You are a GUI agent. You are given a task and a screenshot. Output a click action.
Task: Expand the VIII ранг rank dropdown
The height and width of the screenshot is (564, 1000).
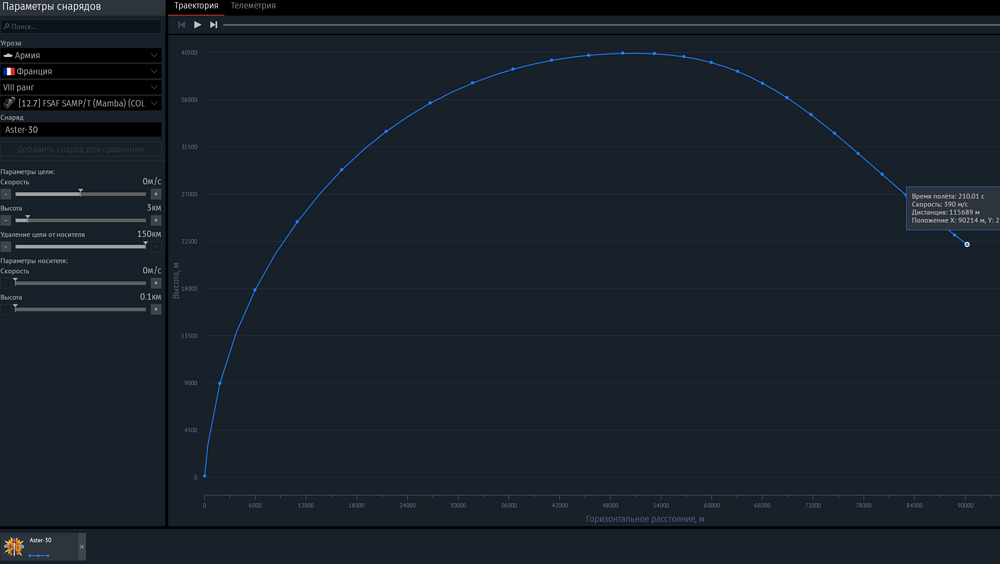81,87
